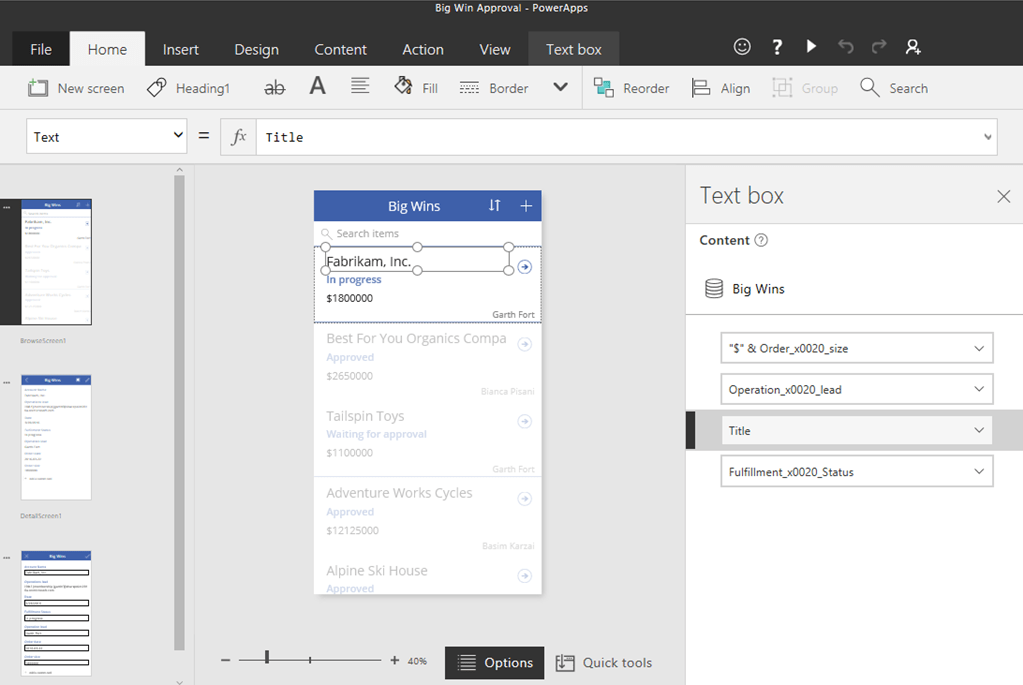Select the Fabrikam, Inc. title text
This screenshot has width=1023, height=685.
pos(369,262)
